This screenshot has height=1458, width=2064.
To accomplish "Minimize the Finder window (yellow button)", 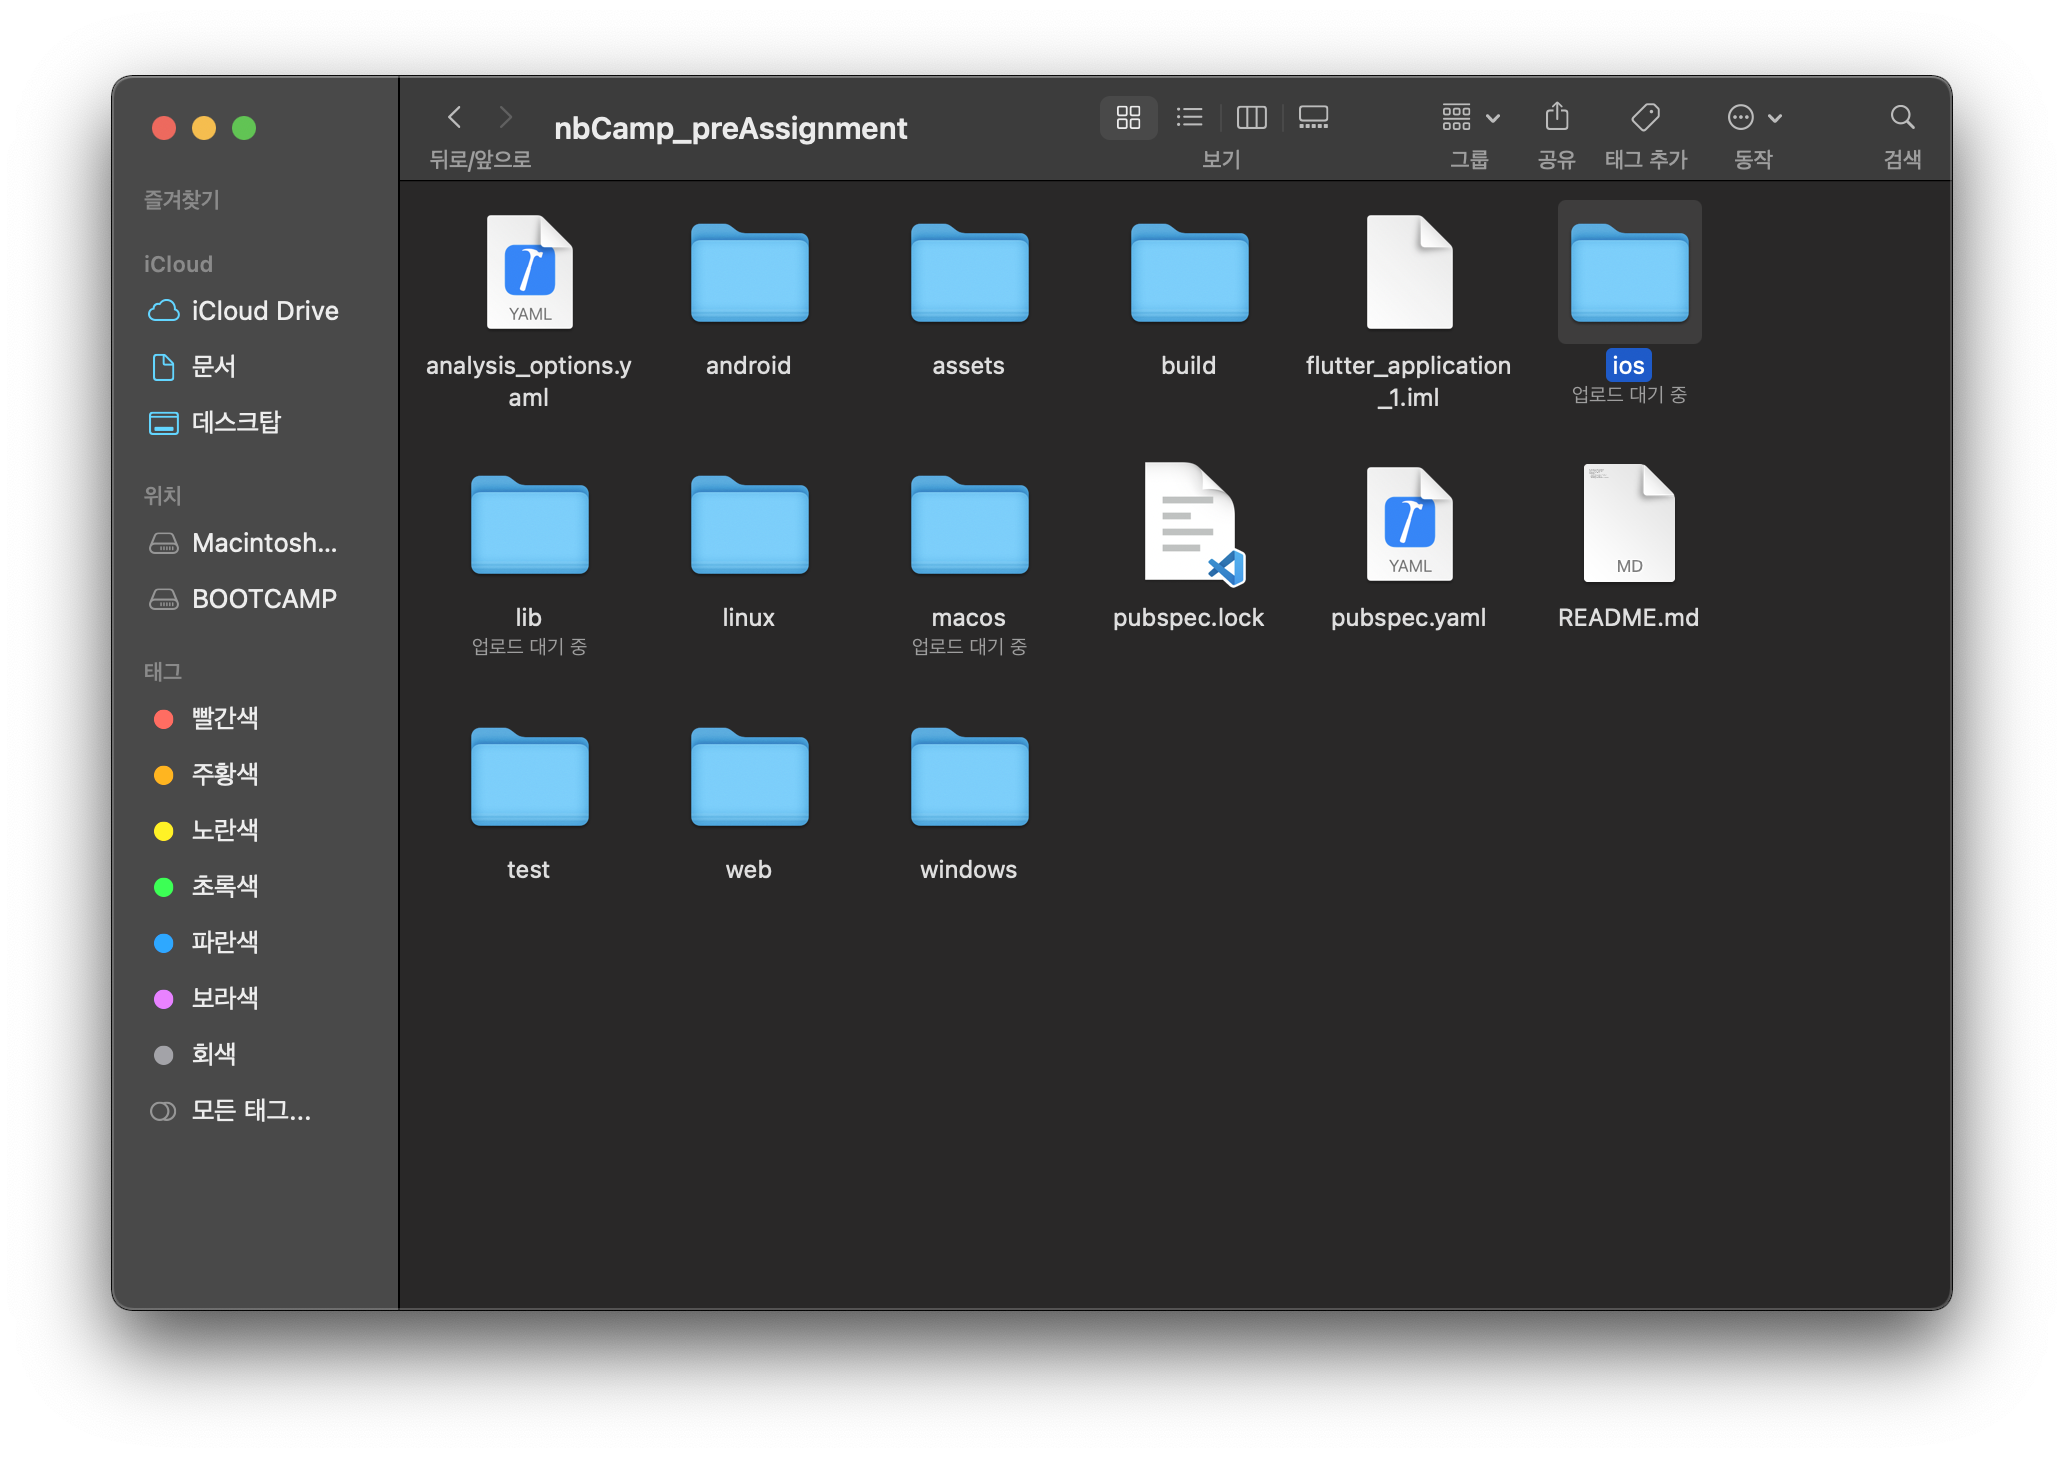I will click(204, 128).
